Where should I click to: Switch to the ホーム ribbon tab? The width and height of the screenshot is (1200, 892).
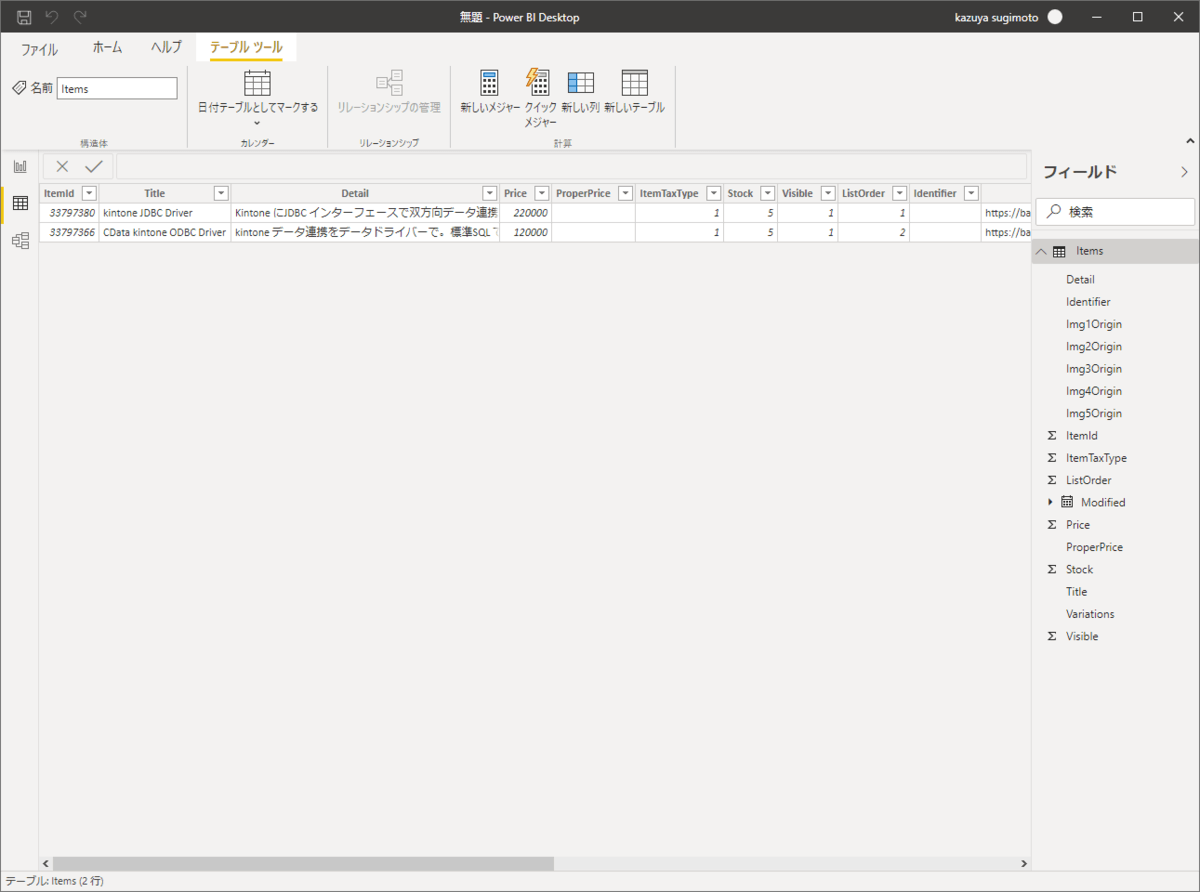(x=107, y=47)
